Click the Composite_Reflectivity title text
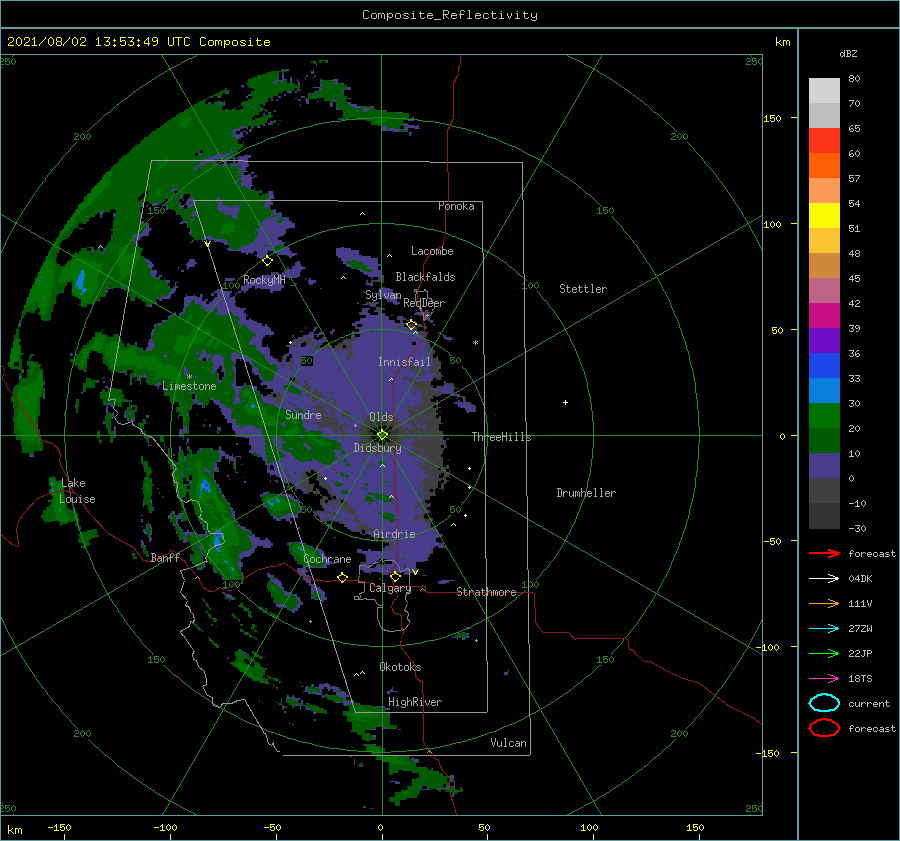Screen dimensions: 900x841 [x=450, y=15]
